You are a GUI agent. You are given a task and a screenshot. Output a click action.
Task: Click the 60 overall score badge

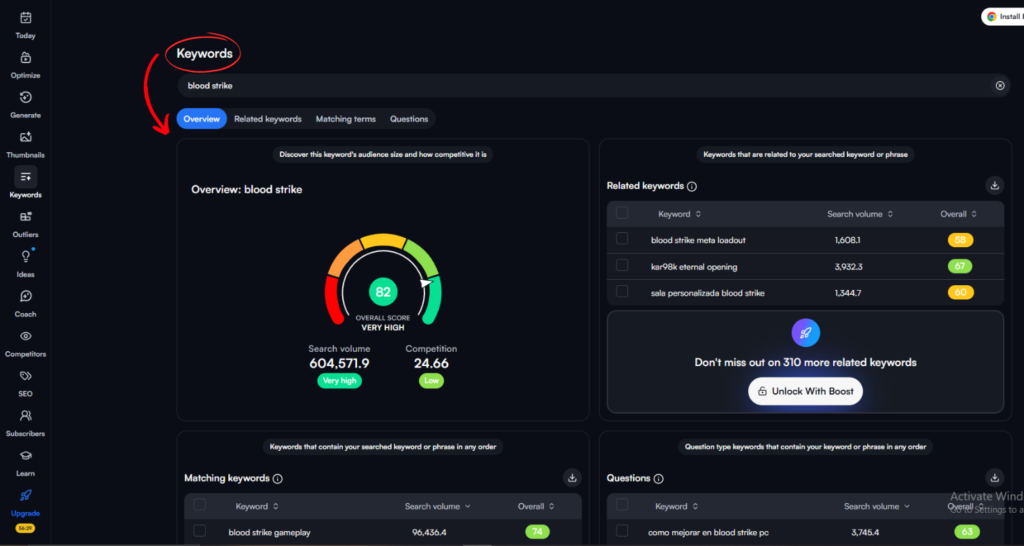960,293
